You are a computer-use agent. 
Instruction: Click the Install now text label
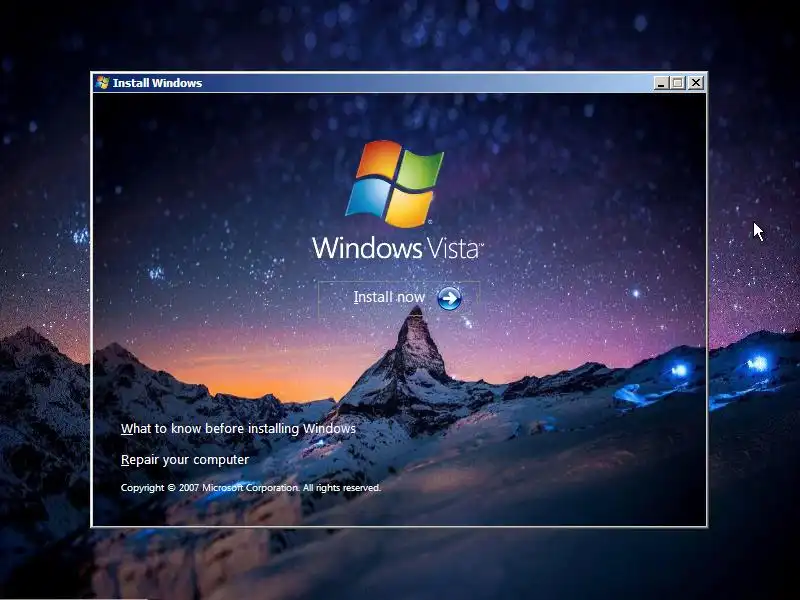[389, 297]
